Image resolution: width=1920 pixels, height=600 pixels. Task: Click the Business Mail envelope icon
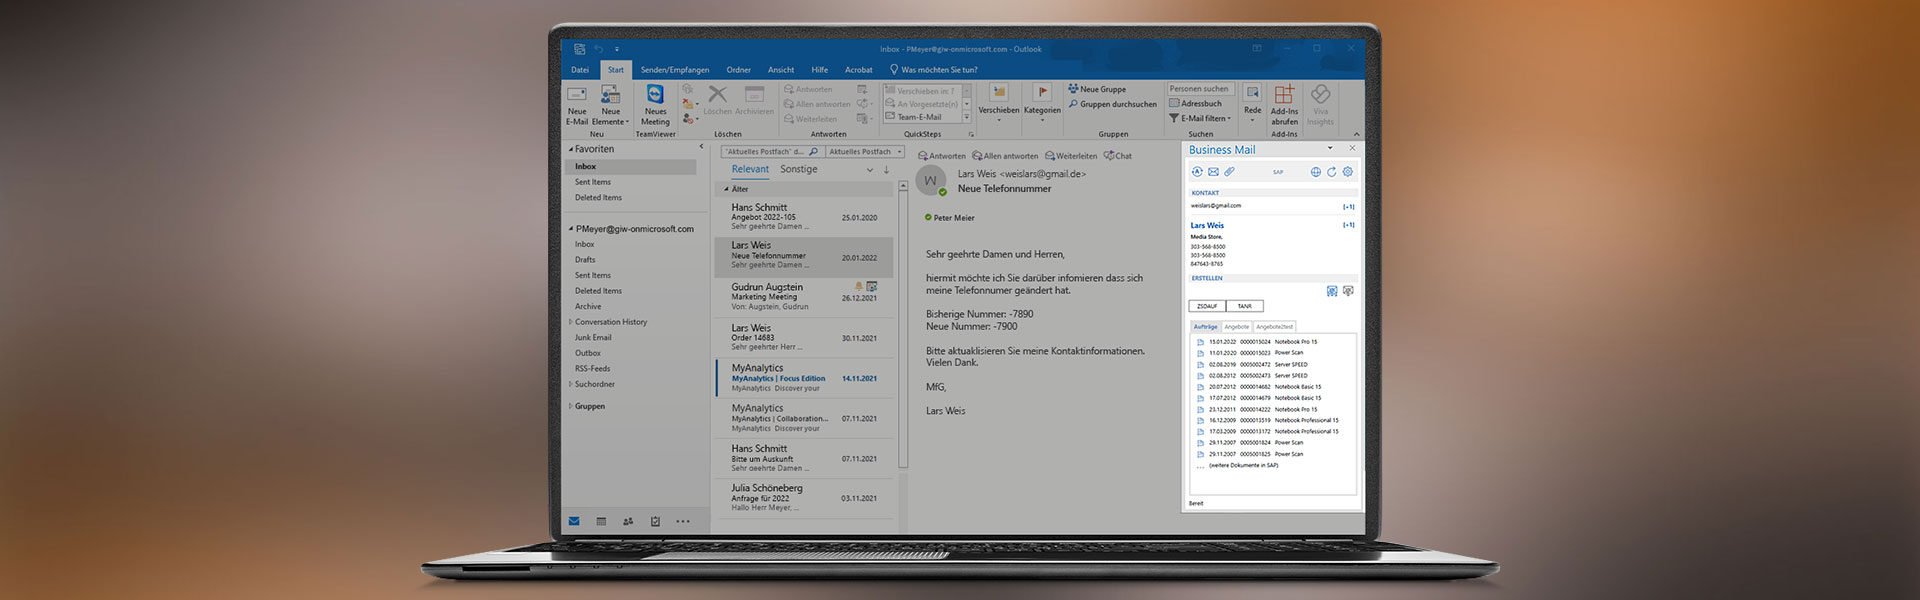pyautogui.click(x=1213, y=172)
